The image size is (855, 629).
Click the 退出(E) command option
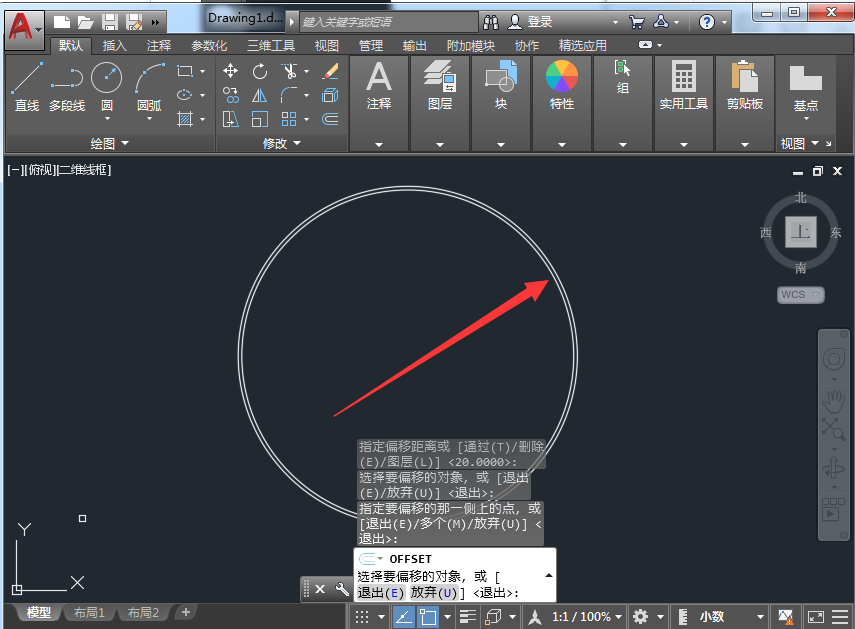click(x=381, y=592)
